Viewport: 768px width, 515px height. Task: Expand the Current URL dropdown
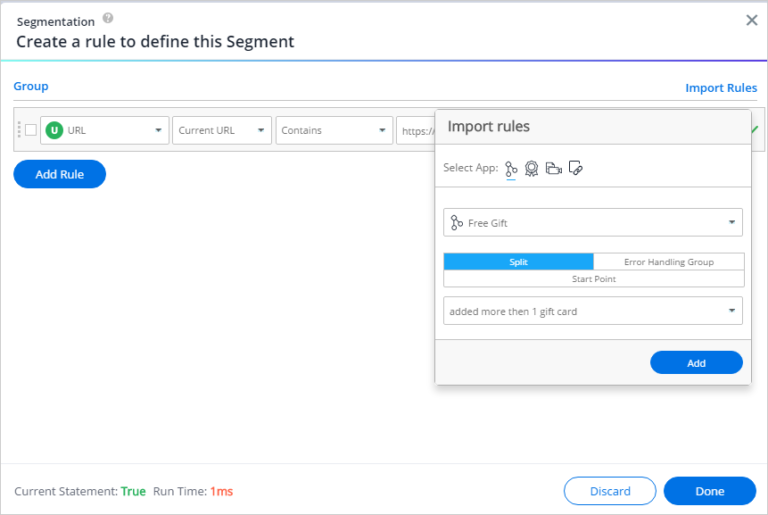(x=222, y=130)
